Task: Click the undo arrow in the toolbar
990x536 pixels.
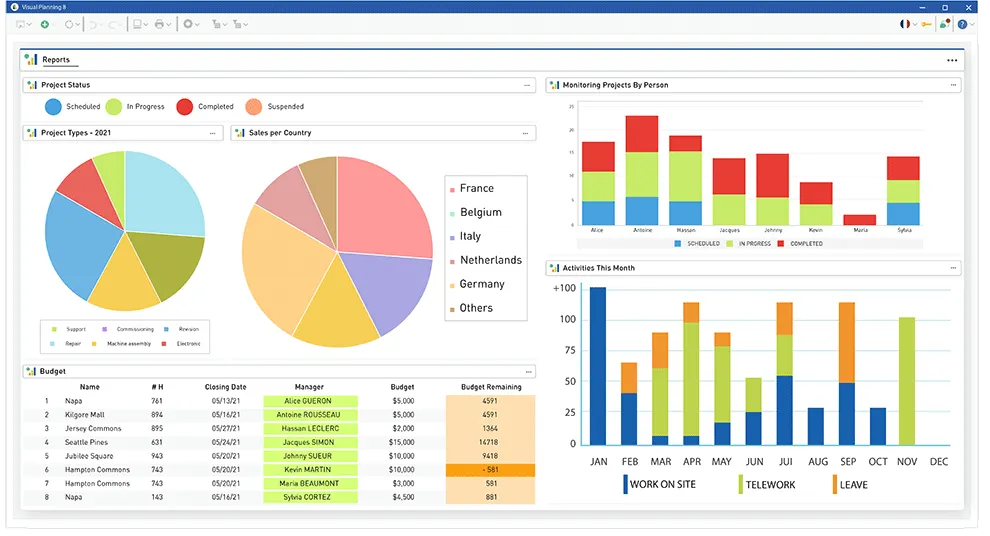Action: pos(93,24)
